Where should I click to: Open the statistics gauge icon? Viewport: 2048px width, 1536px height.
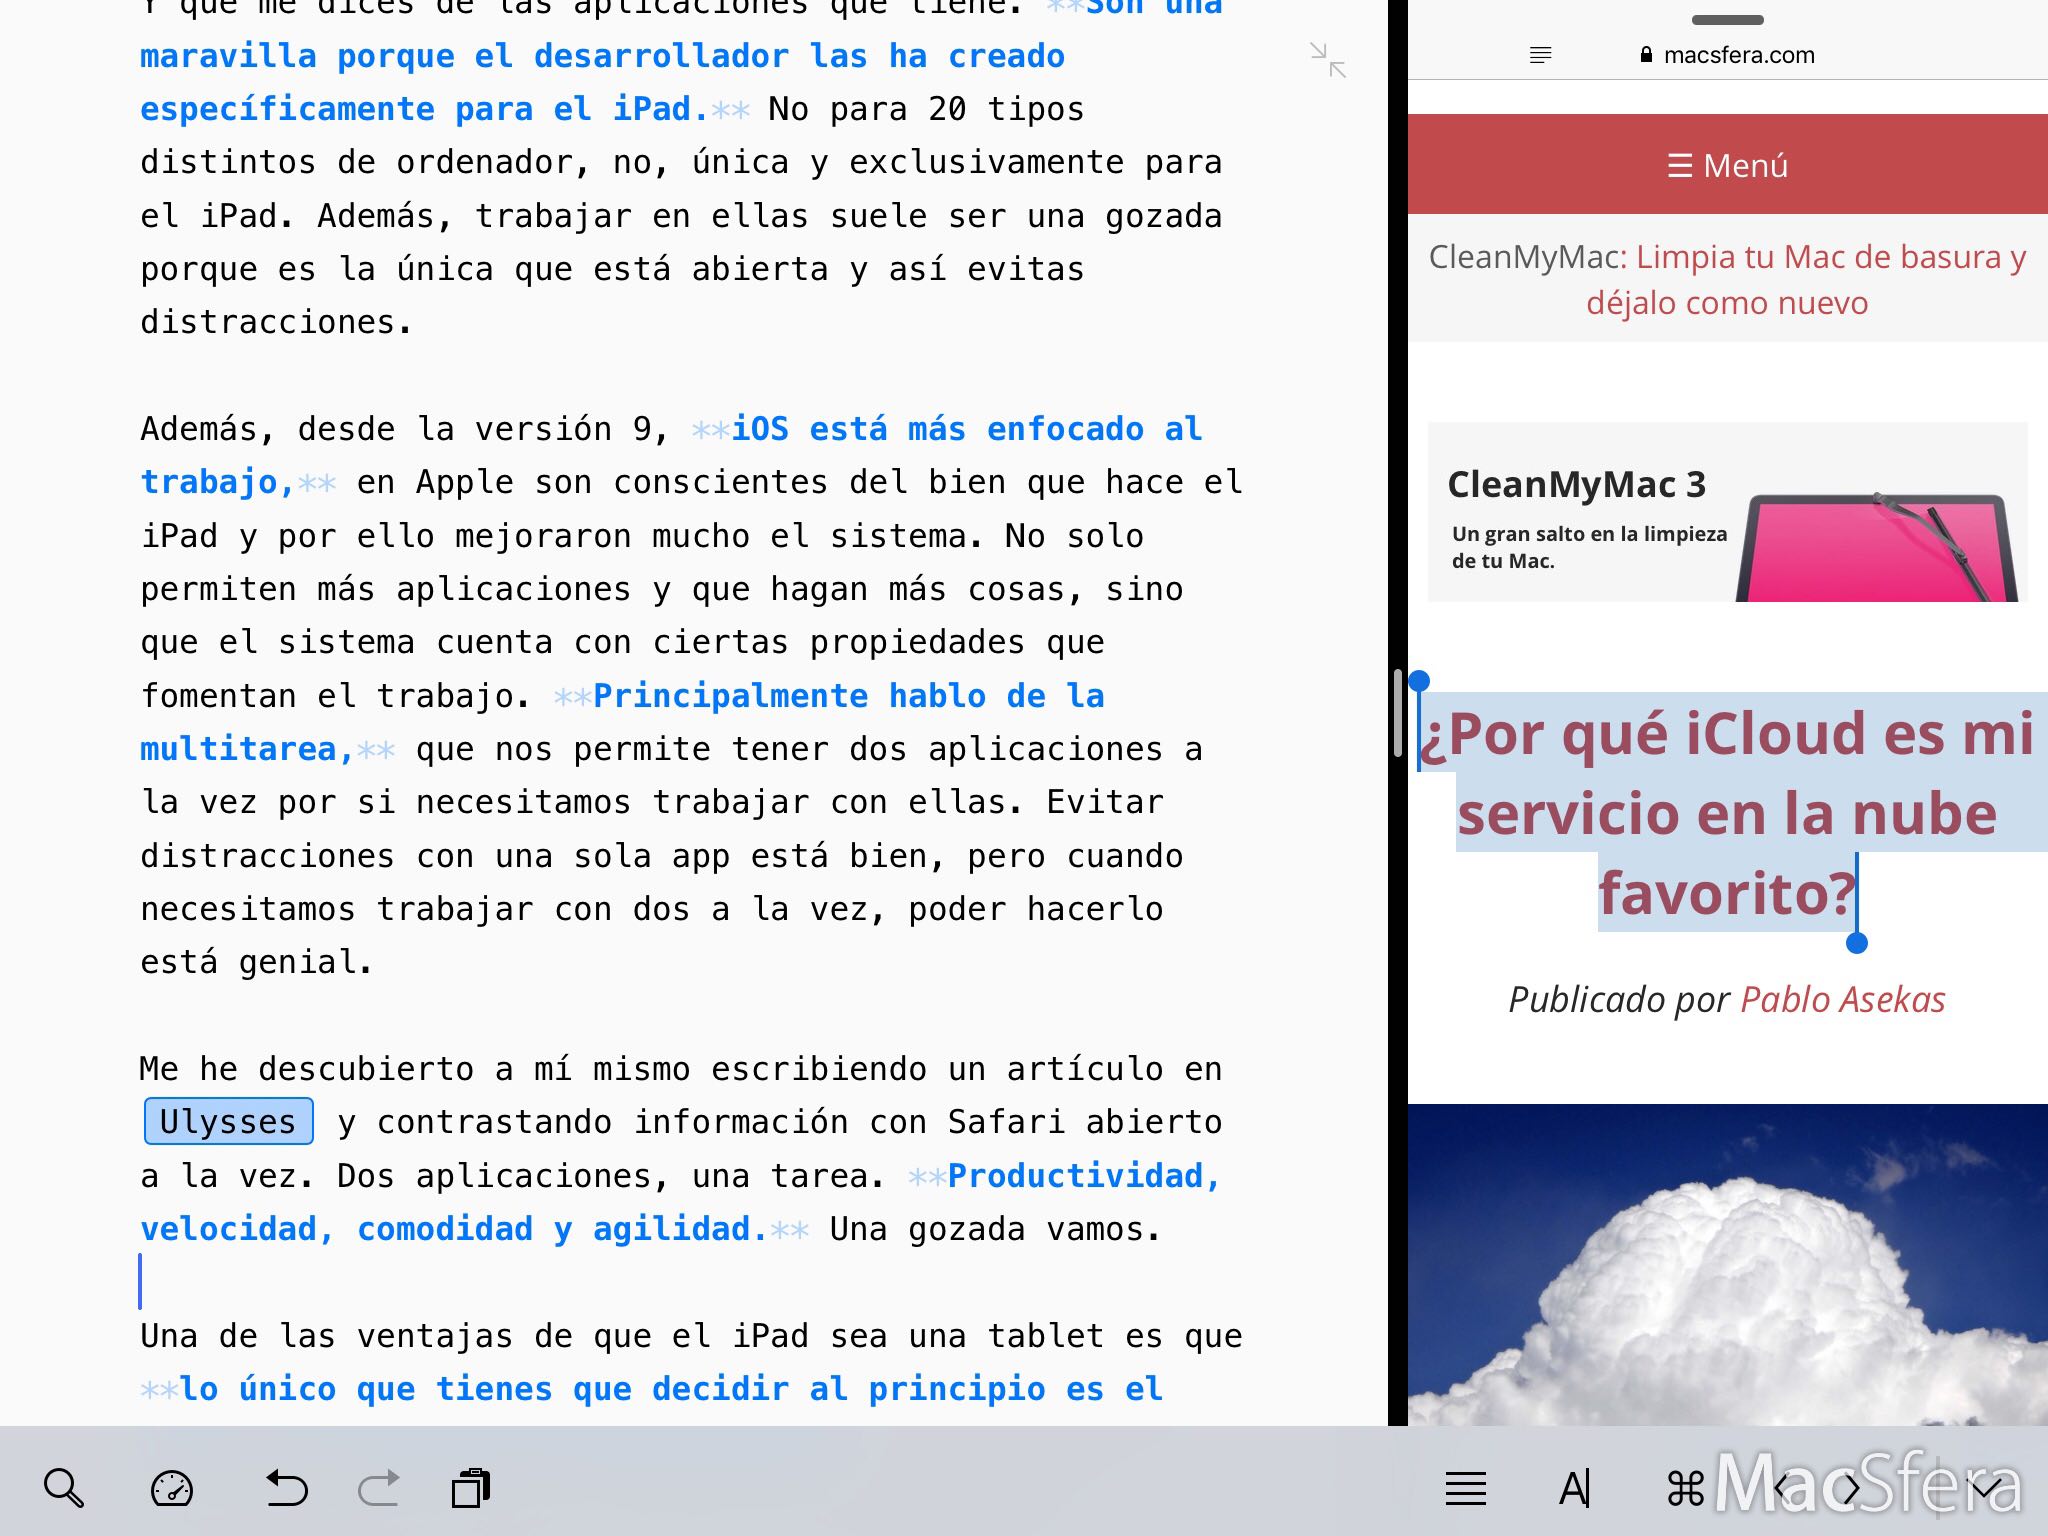click(x=172, y=1488)
